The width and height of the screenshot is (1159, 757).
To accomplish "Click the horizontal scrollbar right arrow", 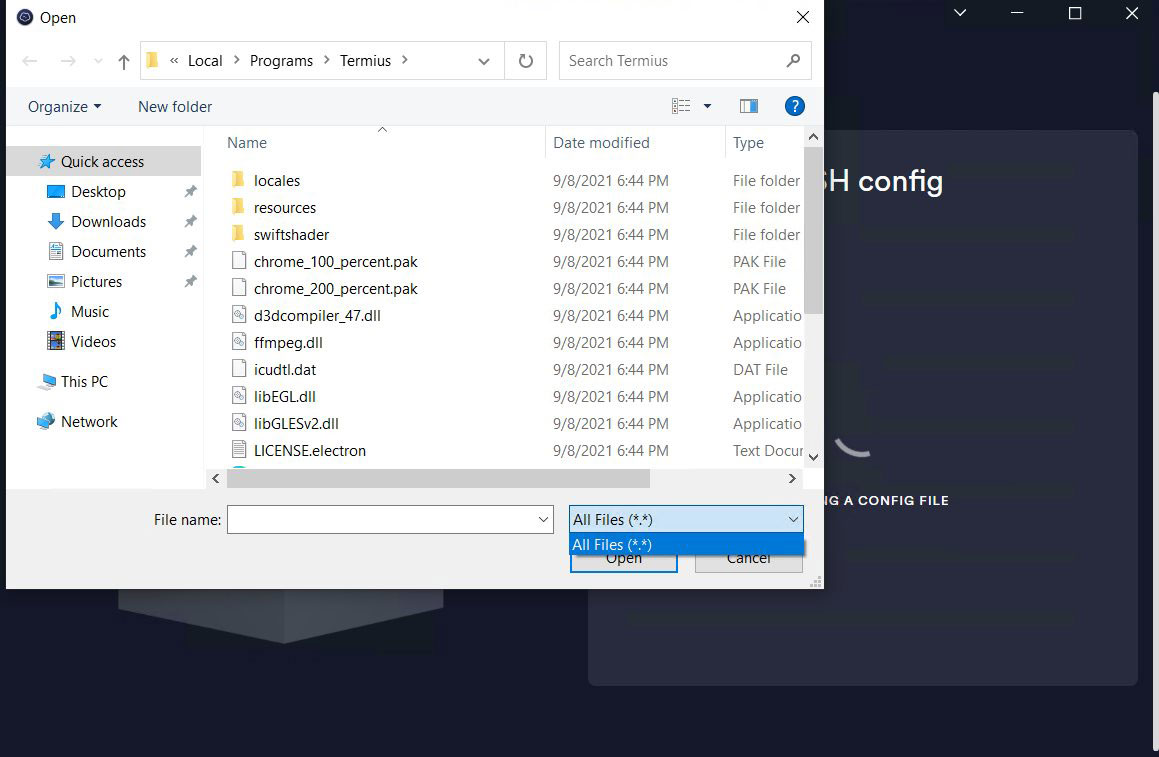I will [792, 478].
